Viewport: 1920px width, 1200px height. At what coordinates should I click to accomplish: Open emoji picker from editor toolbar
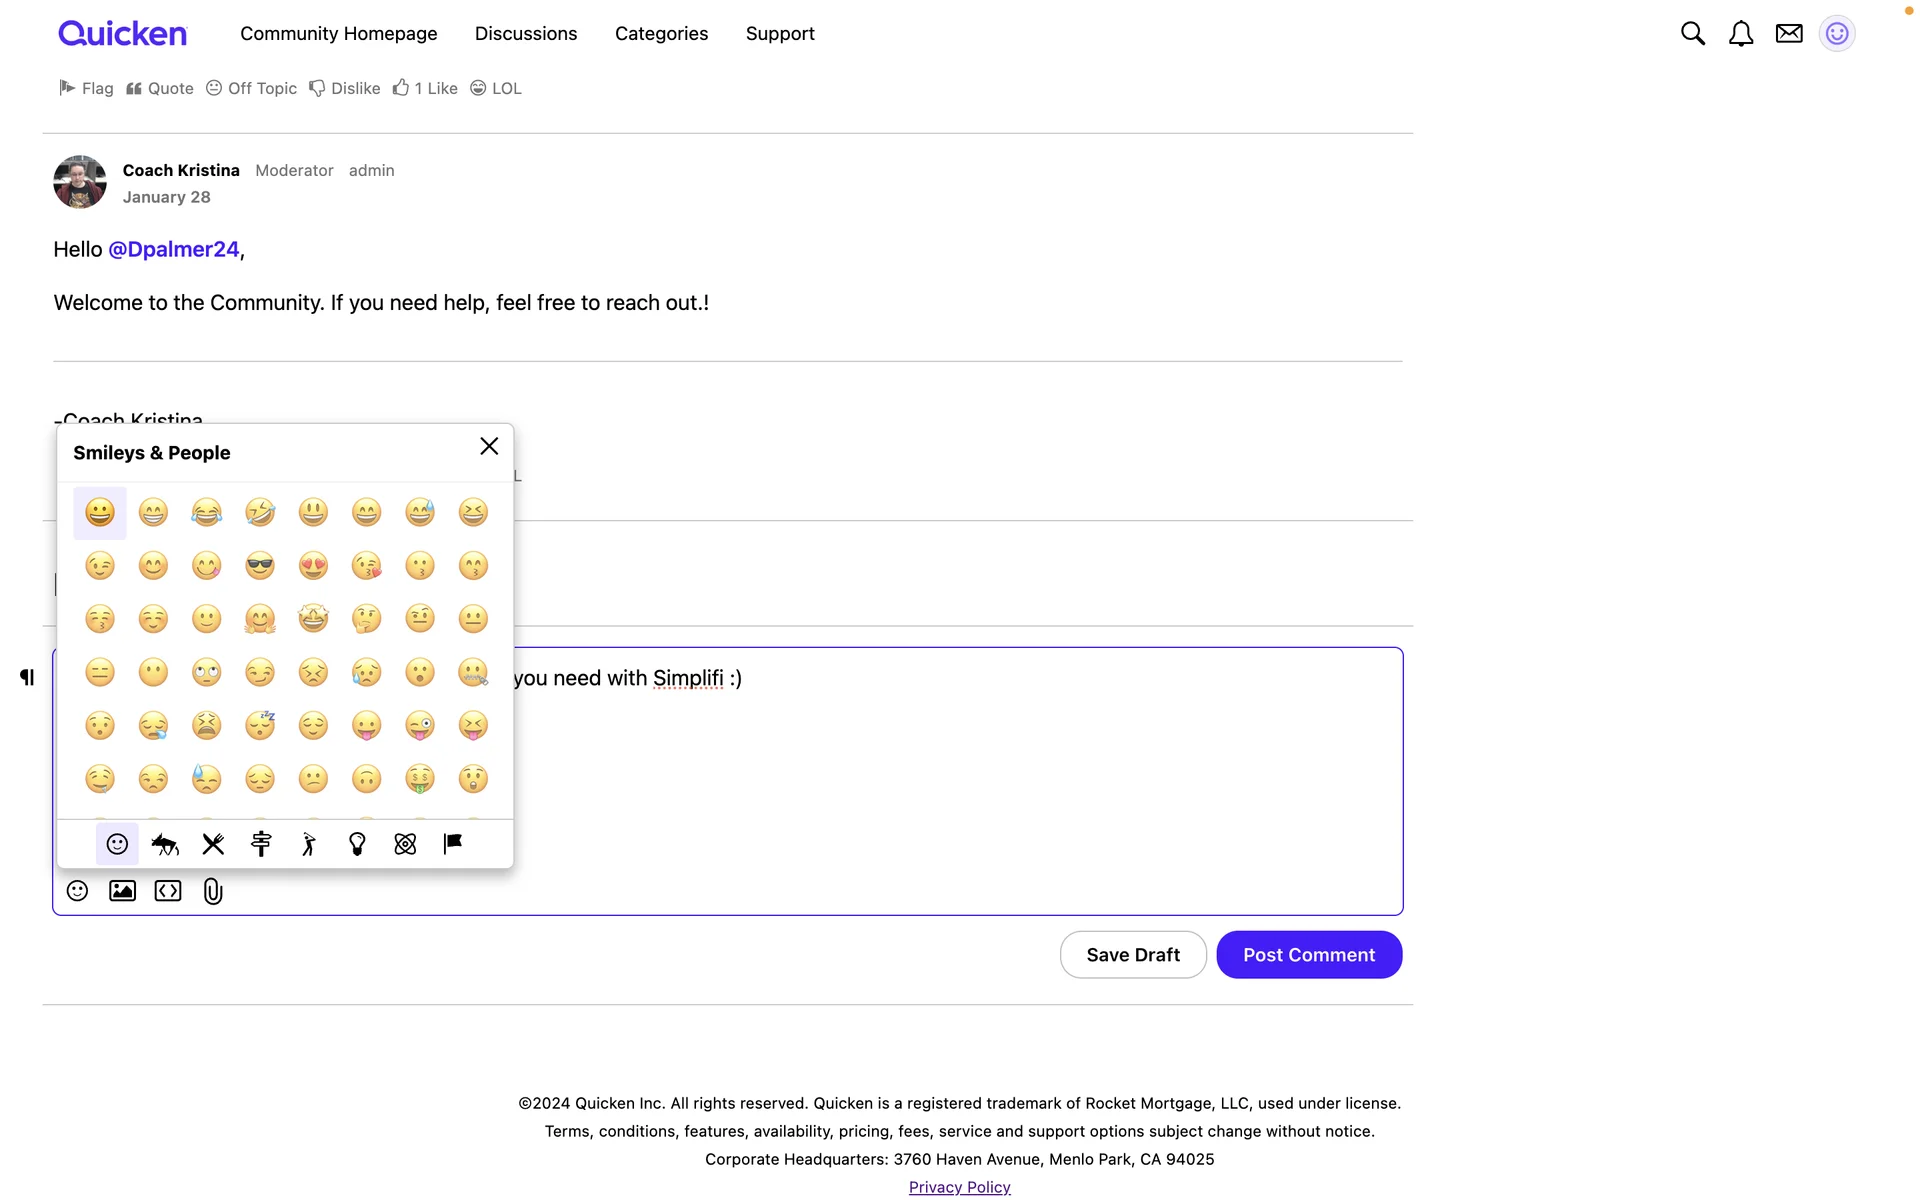(77, 891)
